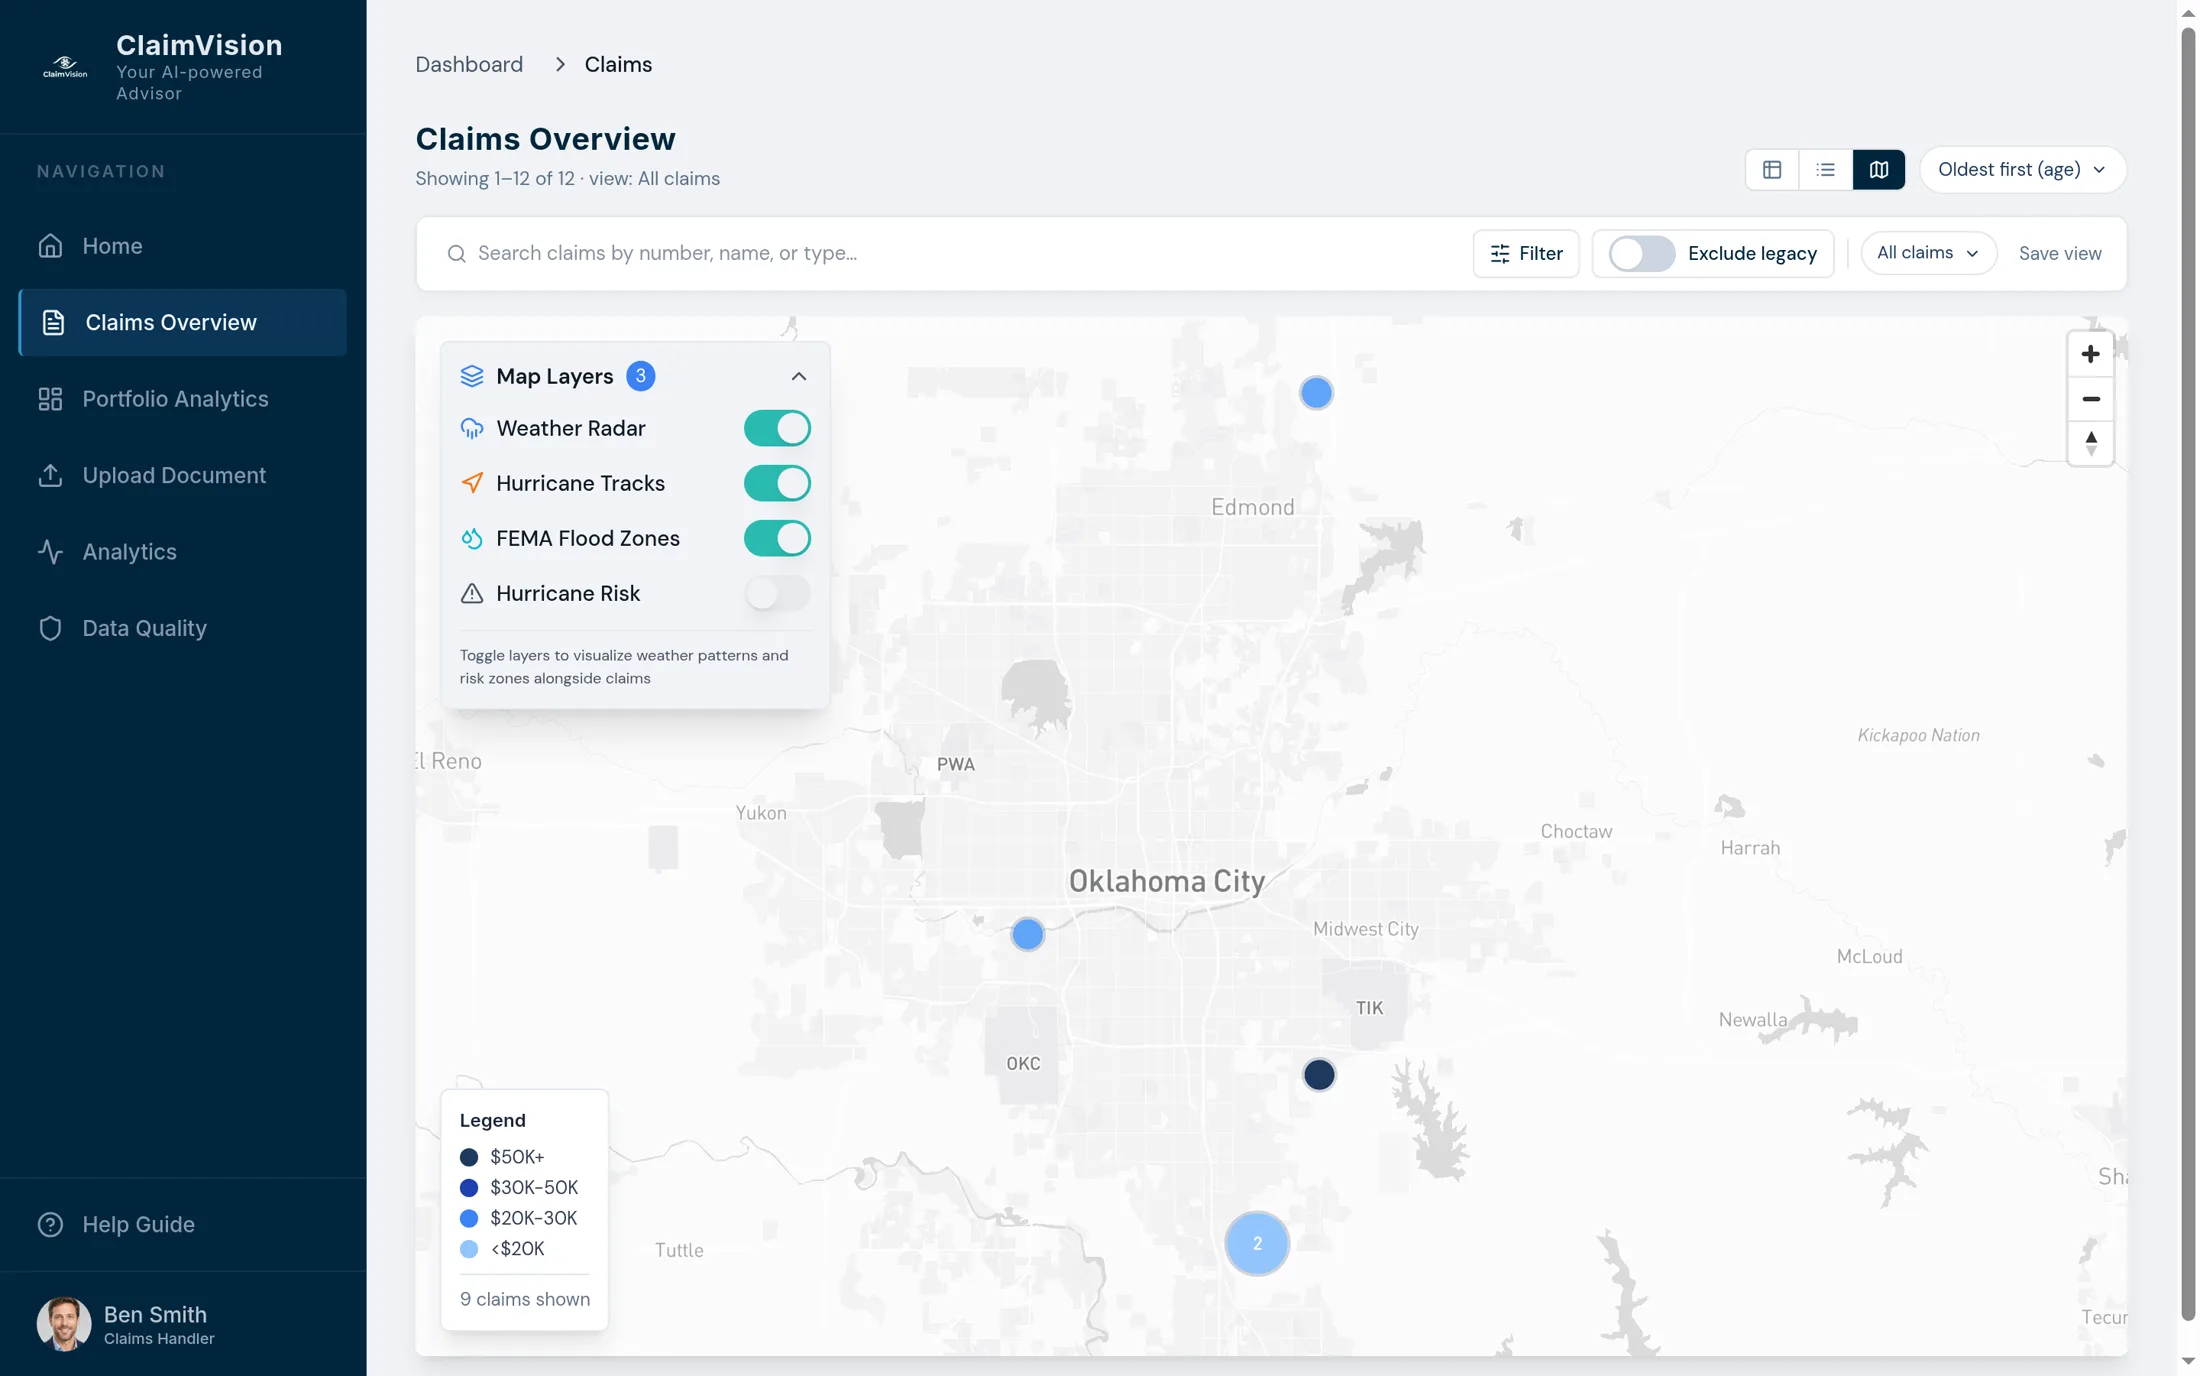This screenshot has width=2200, height=1376.
Task: Click the claim marker north of Edmond
Action: point(1316,393)
